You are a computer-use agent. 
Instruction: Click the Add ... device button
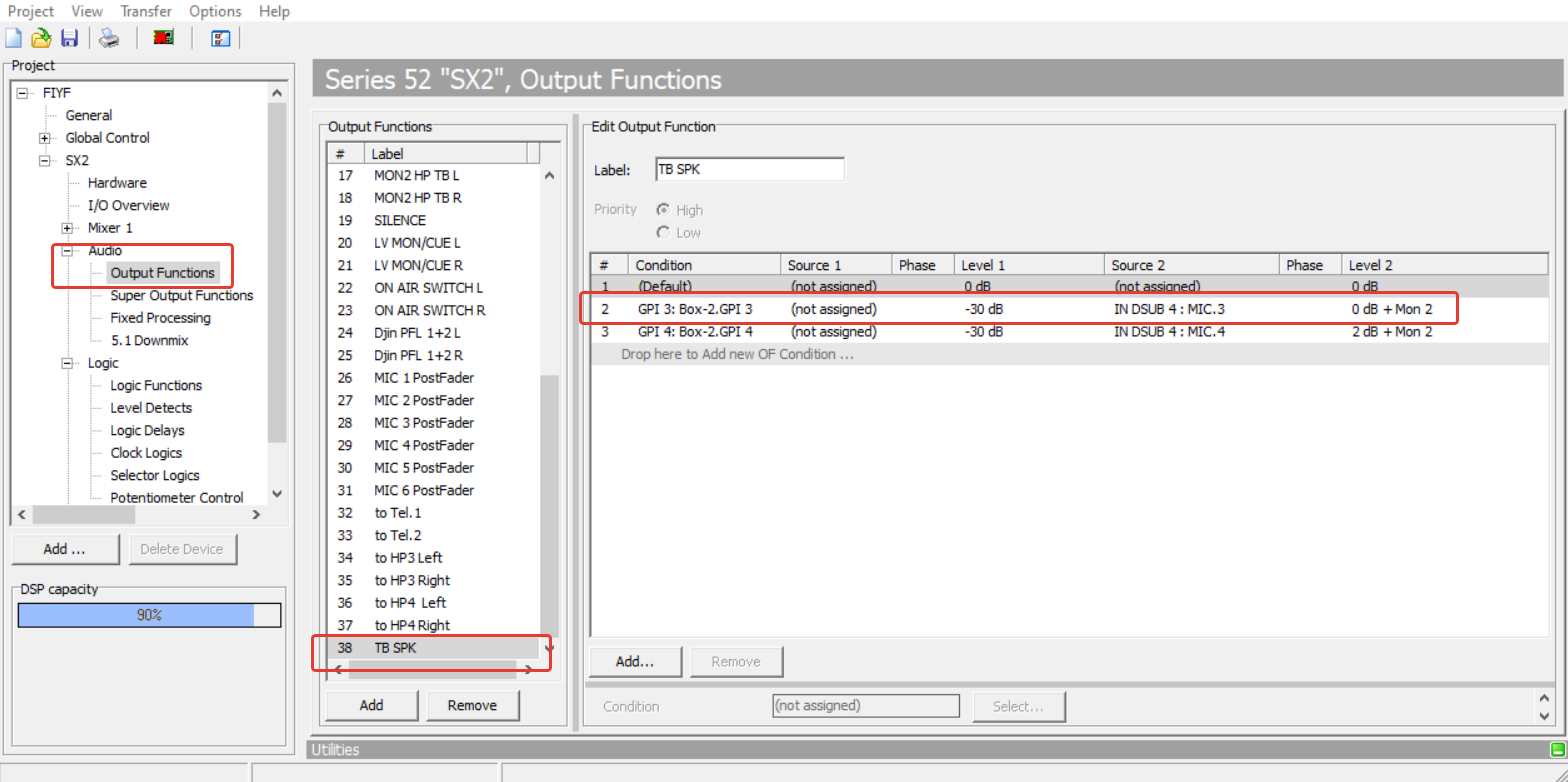tap(65, 549)
